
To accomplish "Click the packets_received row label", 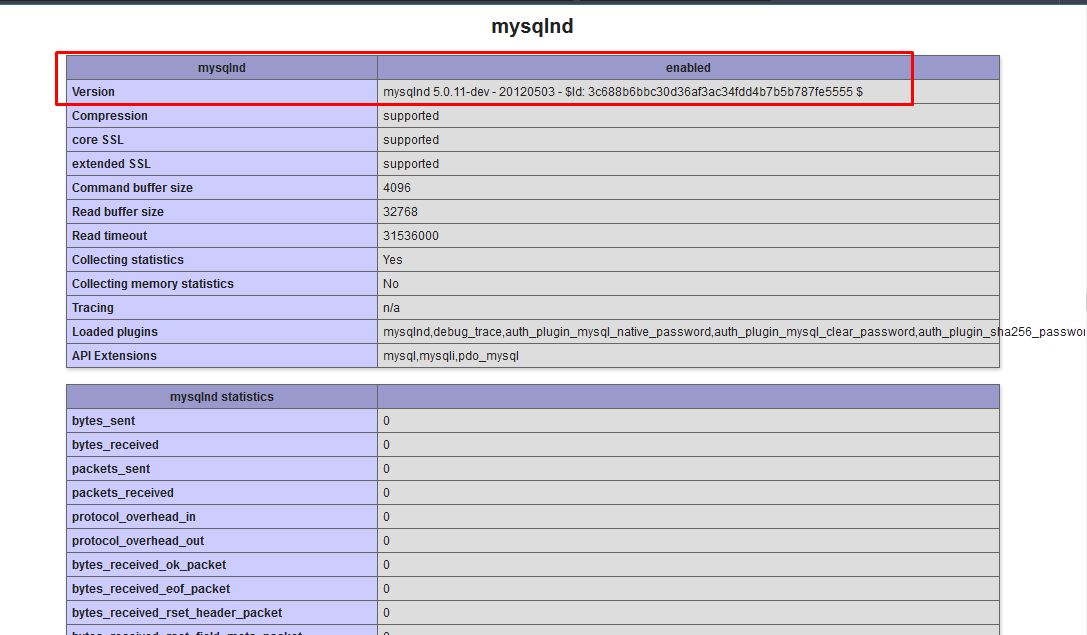I will click(123, 493).
